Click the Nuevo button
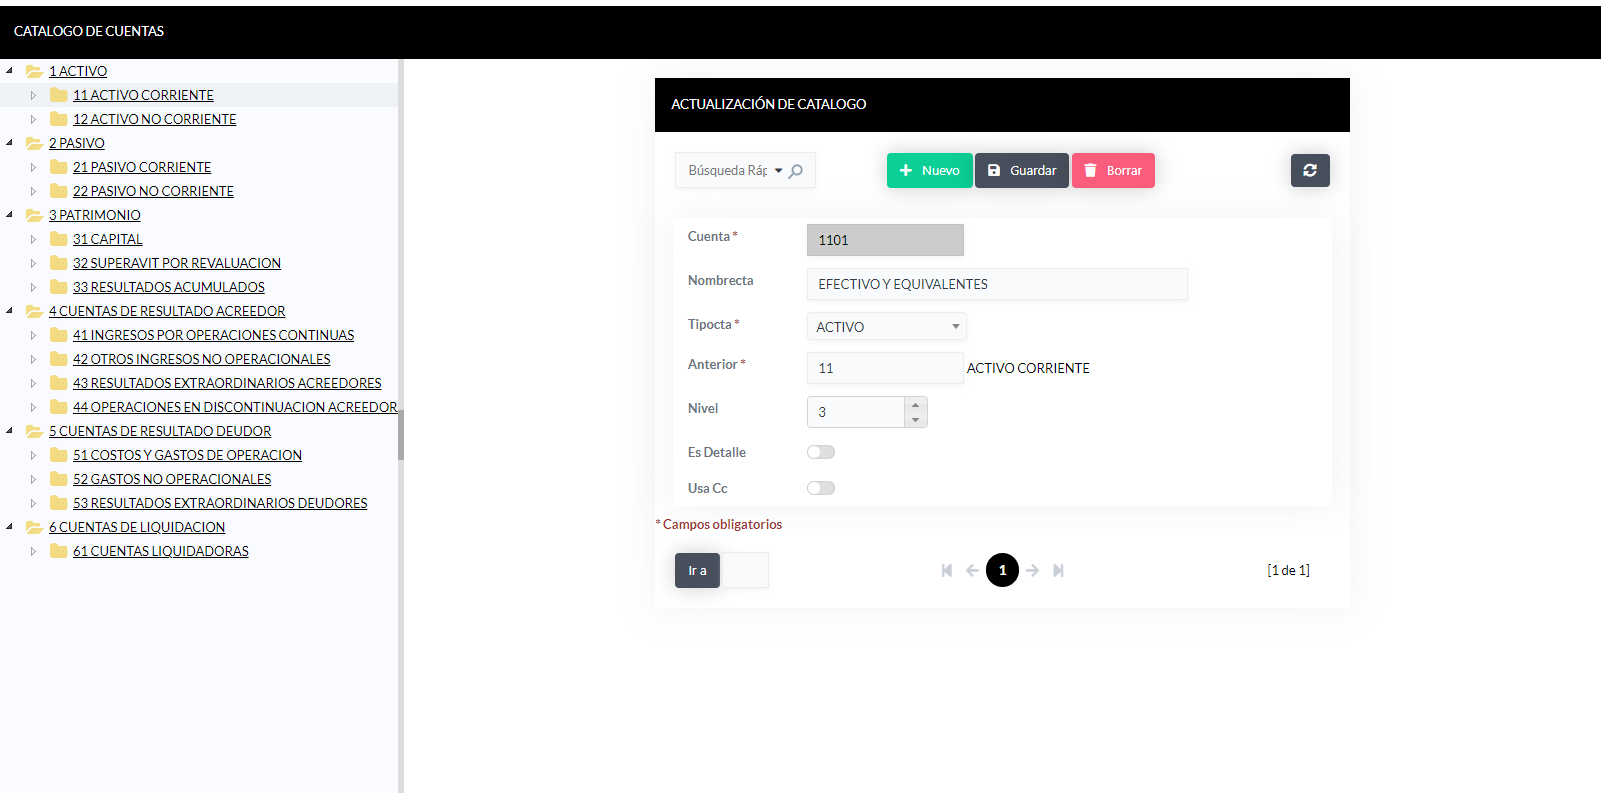 [929, 170]
